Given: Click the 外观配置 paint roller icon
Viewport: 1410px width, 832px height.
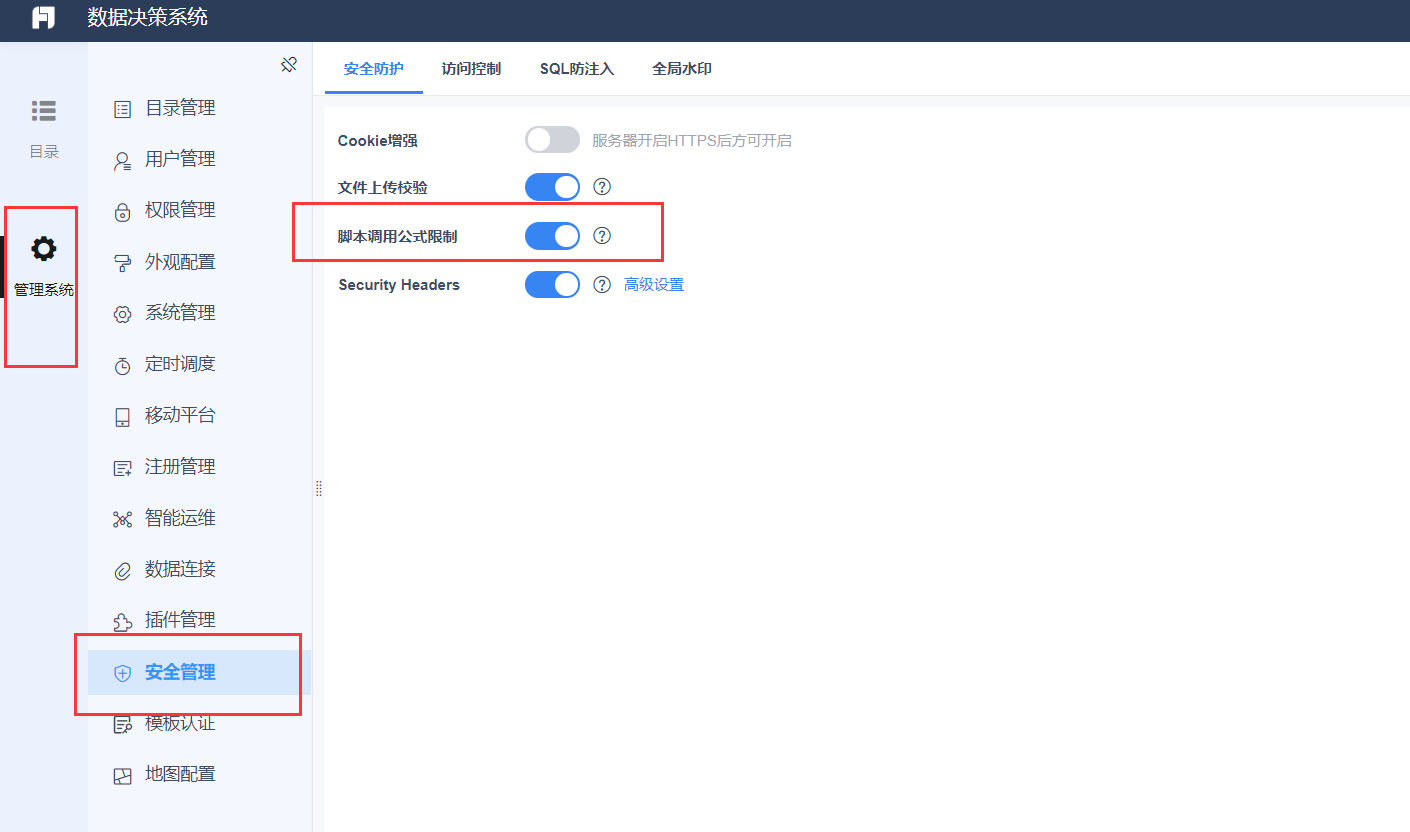Looking at the screenshot, I should (x=123, y=263).
